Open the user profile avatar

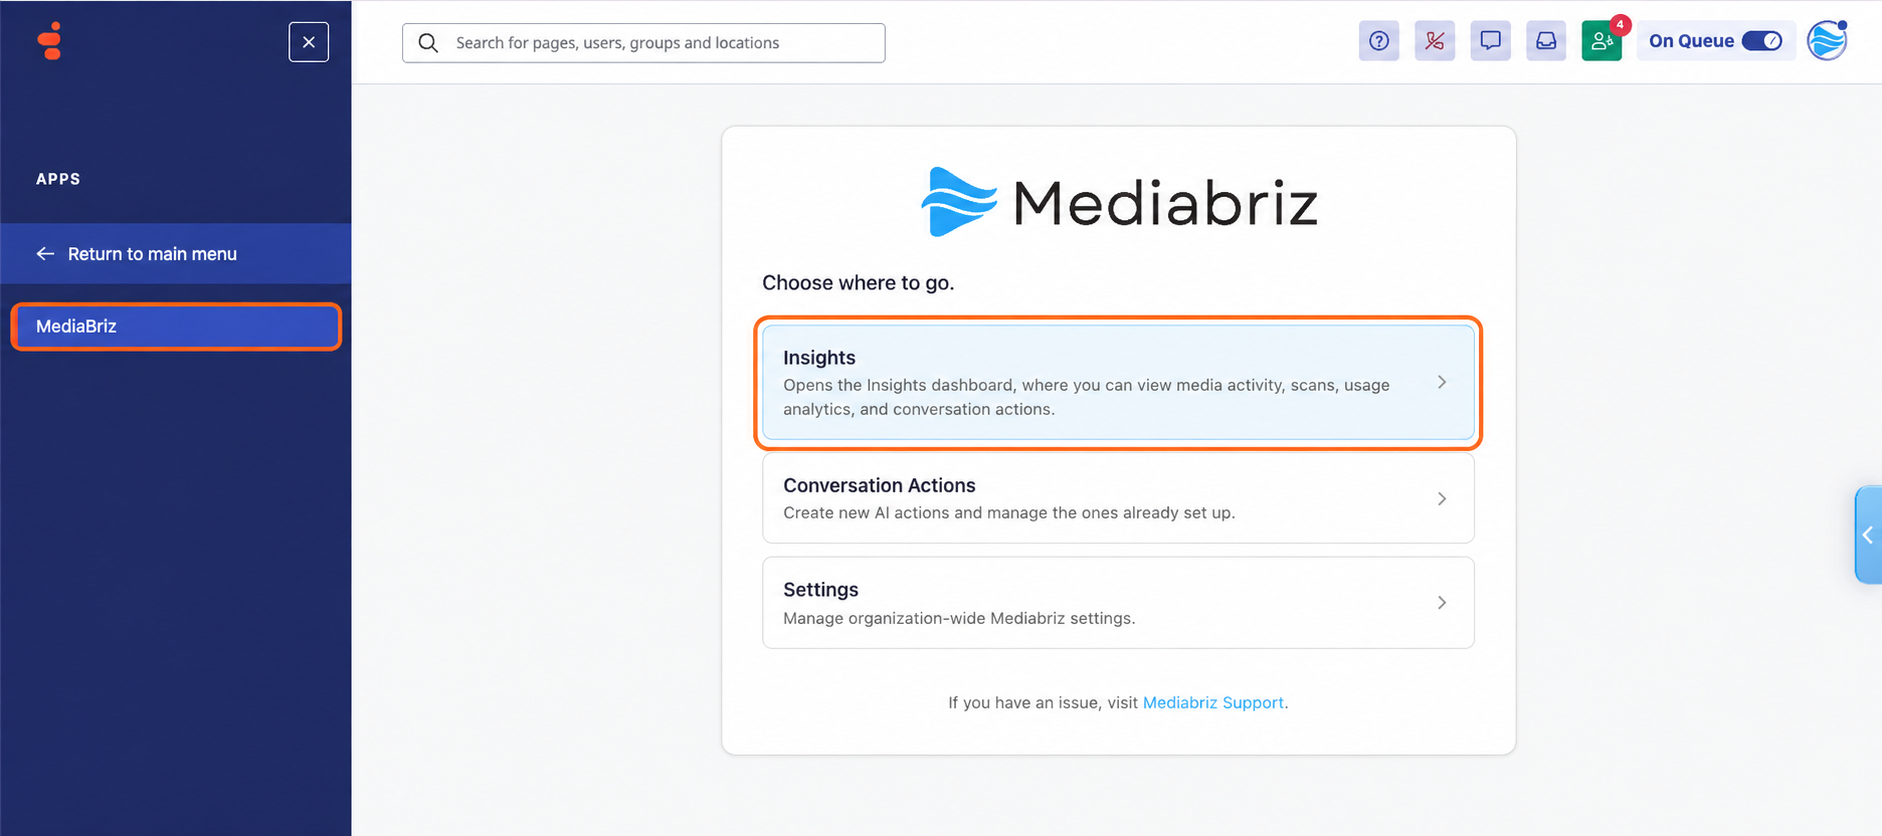[x=1827, y=41]
